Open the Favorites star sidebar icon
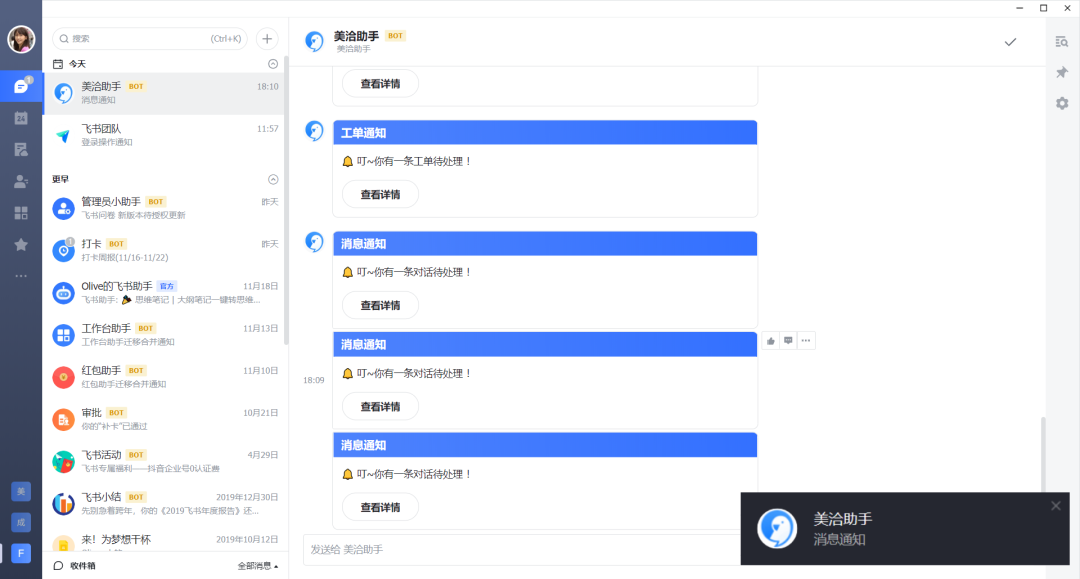This screenshot has width=1080, height=579. 21,244
